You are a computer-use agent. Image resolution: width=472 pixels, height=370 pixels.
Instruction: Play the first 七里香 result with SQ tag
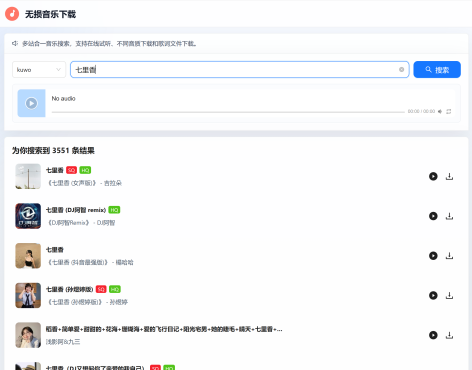[x=433, y=176]
